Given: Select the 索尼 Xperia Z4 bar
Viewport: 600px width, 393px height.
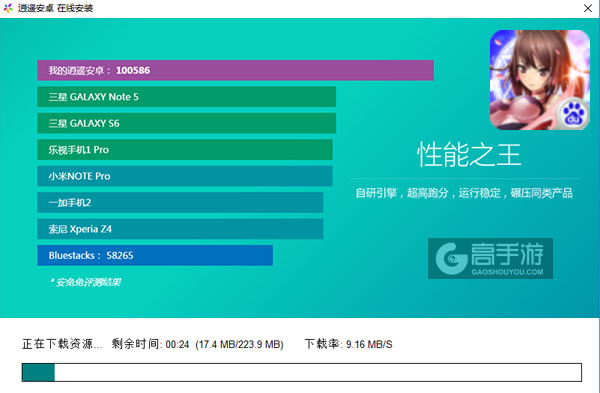Looking at the screenshot, I should point(180,229).
